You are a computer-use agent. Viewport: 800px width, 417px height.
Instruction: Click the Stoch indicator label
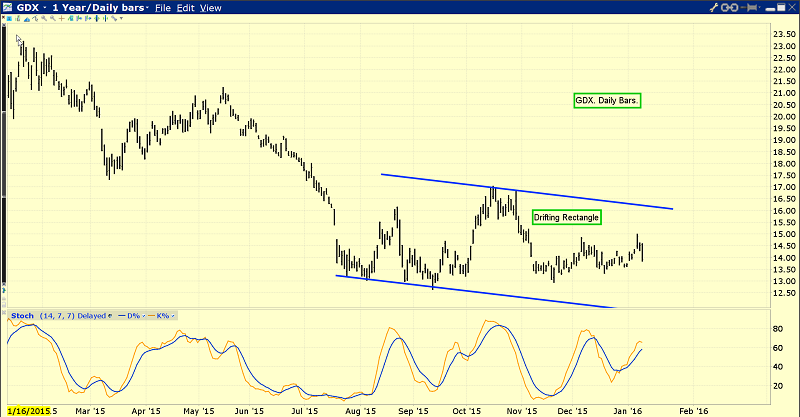coord(20,316)
